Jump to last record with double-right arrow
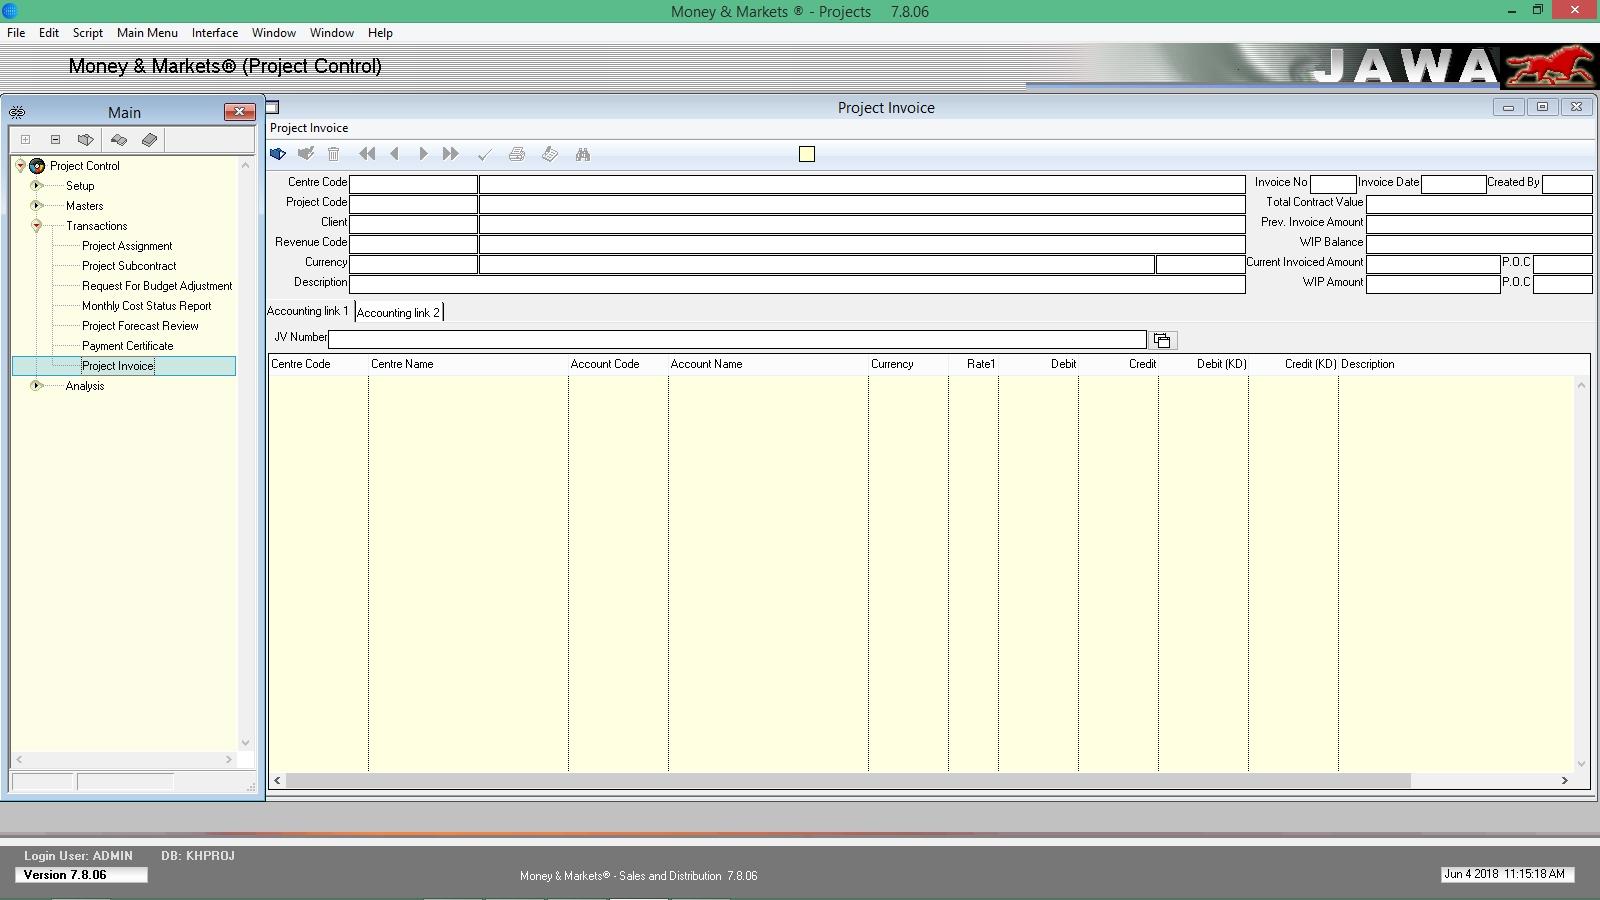The image size is (1600, 900). [450, 154]
